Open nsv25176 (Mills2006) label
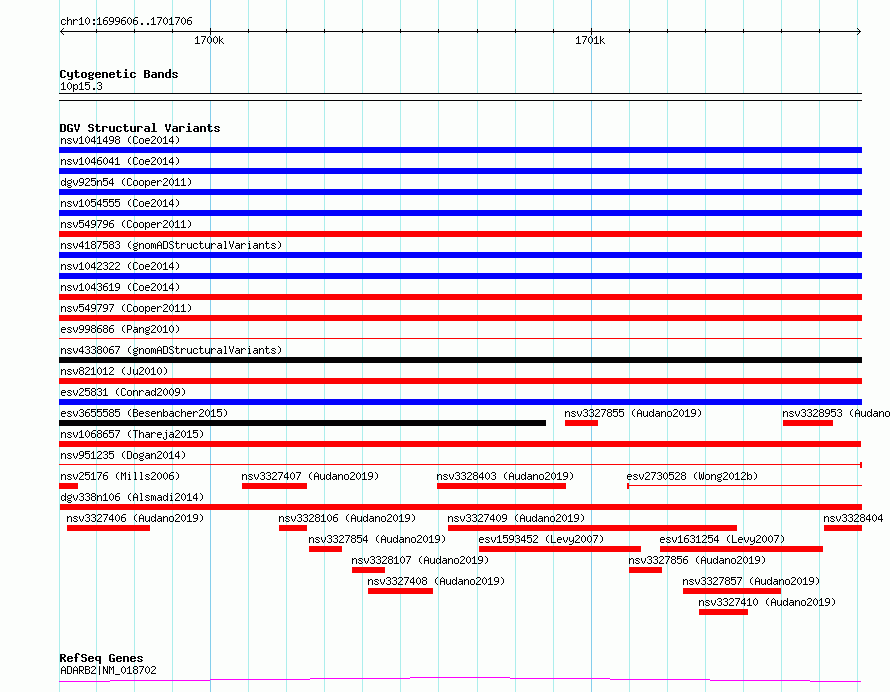 pos(120,476)
